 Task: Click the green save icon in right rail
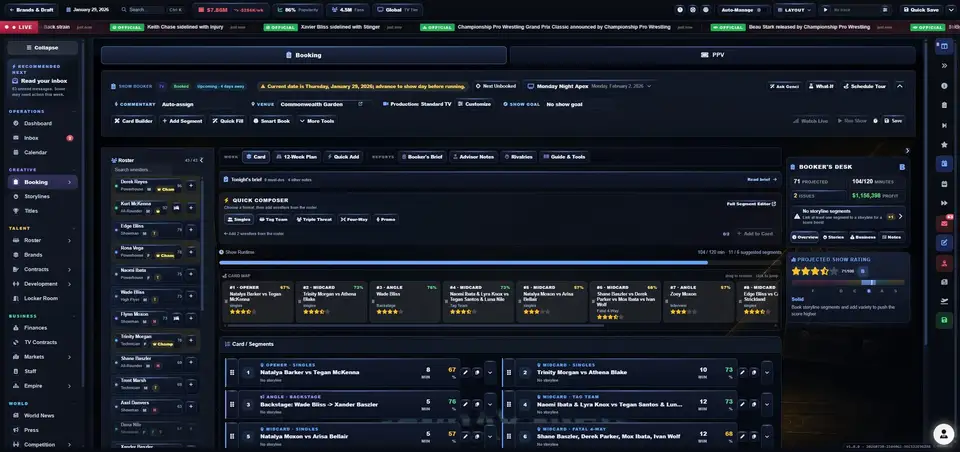coord(944,320)
